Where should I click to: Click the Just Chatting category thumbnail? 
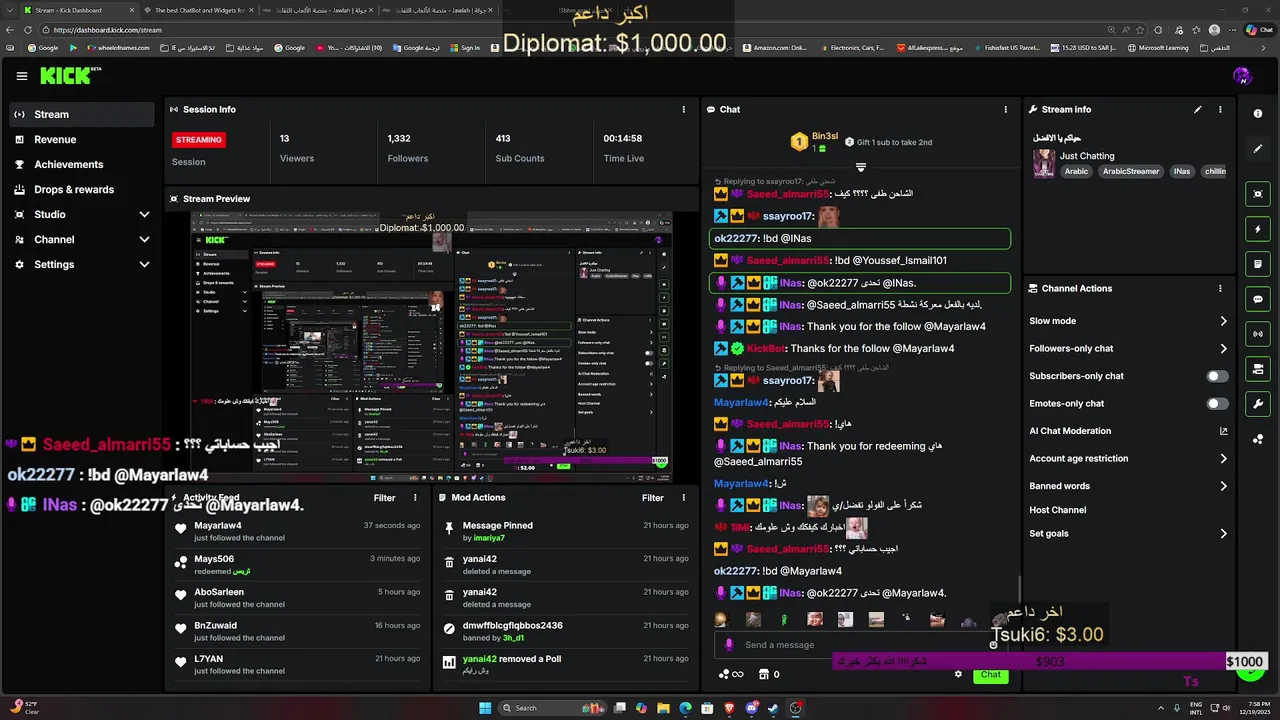point(1044,164)
